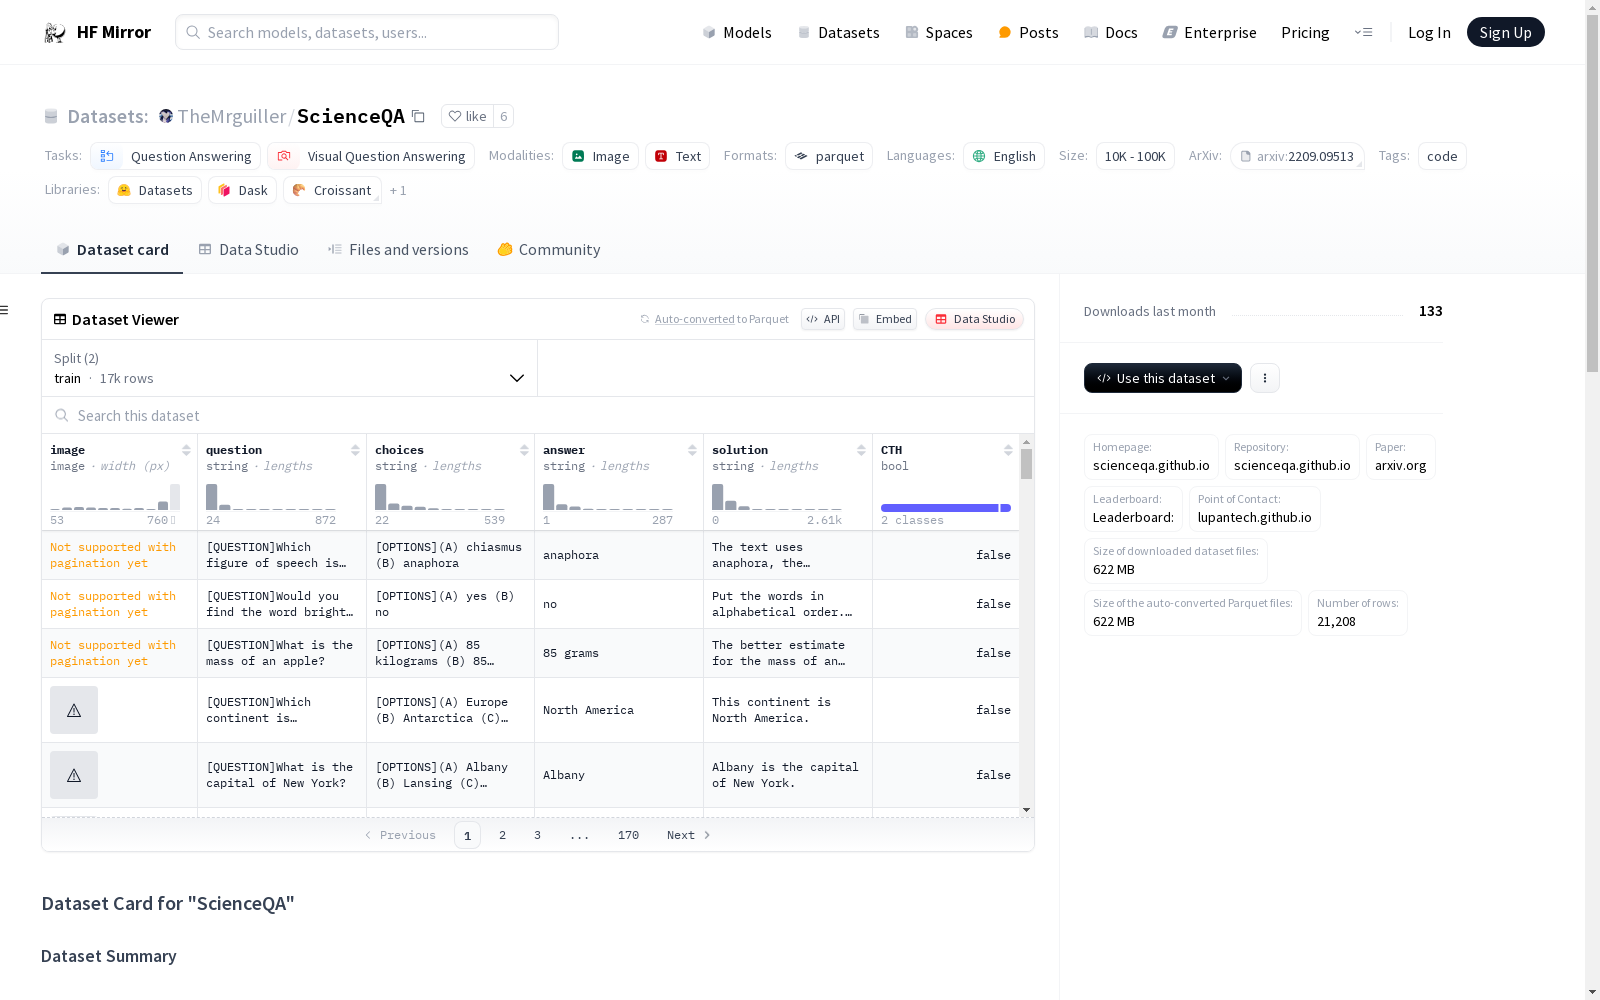Sort by the answer column

[692, 451]
